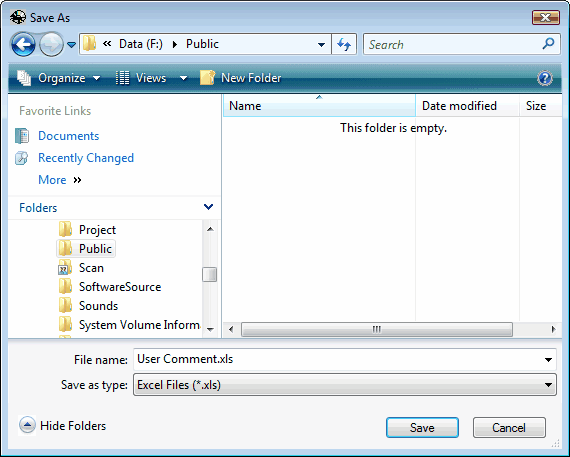Viewport: 570px width, 457px height.
Task: Expand the address bar path dropdown
Action: pyautogui.click(x=321, y=45)
